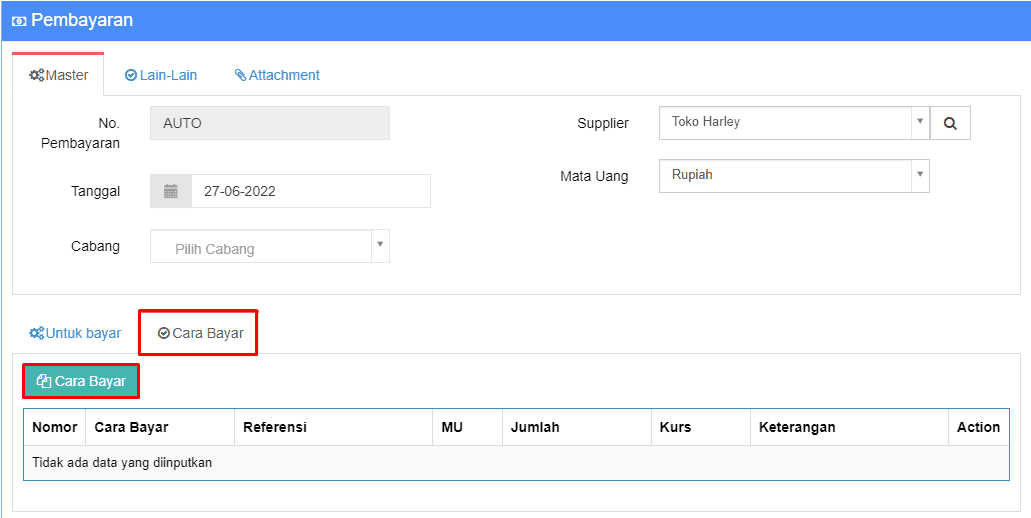Screen dimensions: 1031x518
Task: Expand the Mata Uang dropdown showing Rupiah
Action: point(793,175)
